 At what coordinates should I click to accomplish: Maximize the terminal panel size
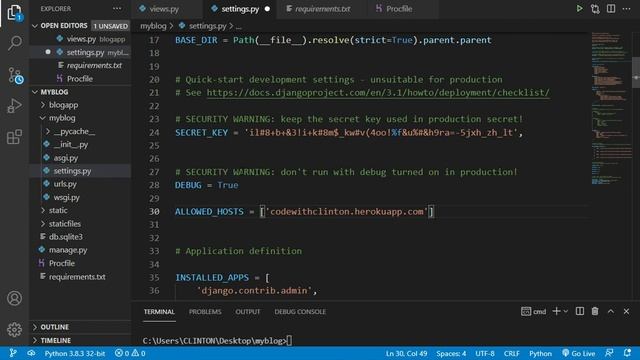tap(611, 311)
